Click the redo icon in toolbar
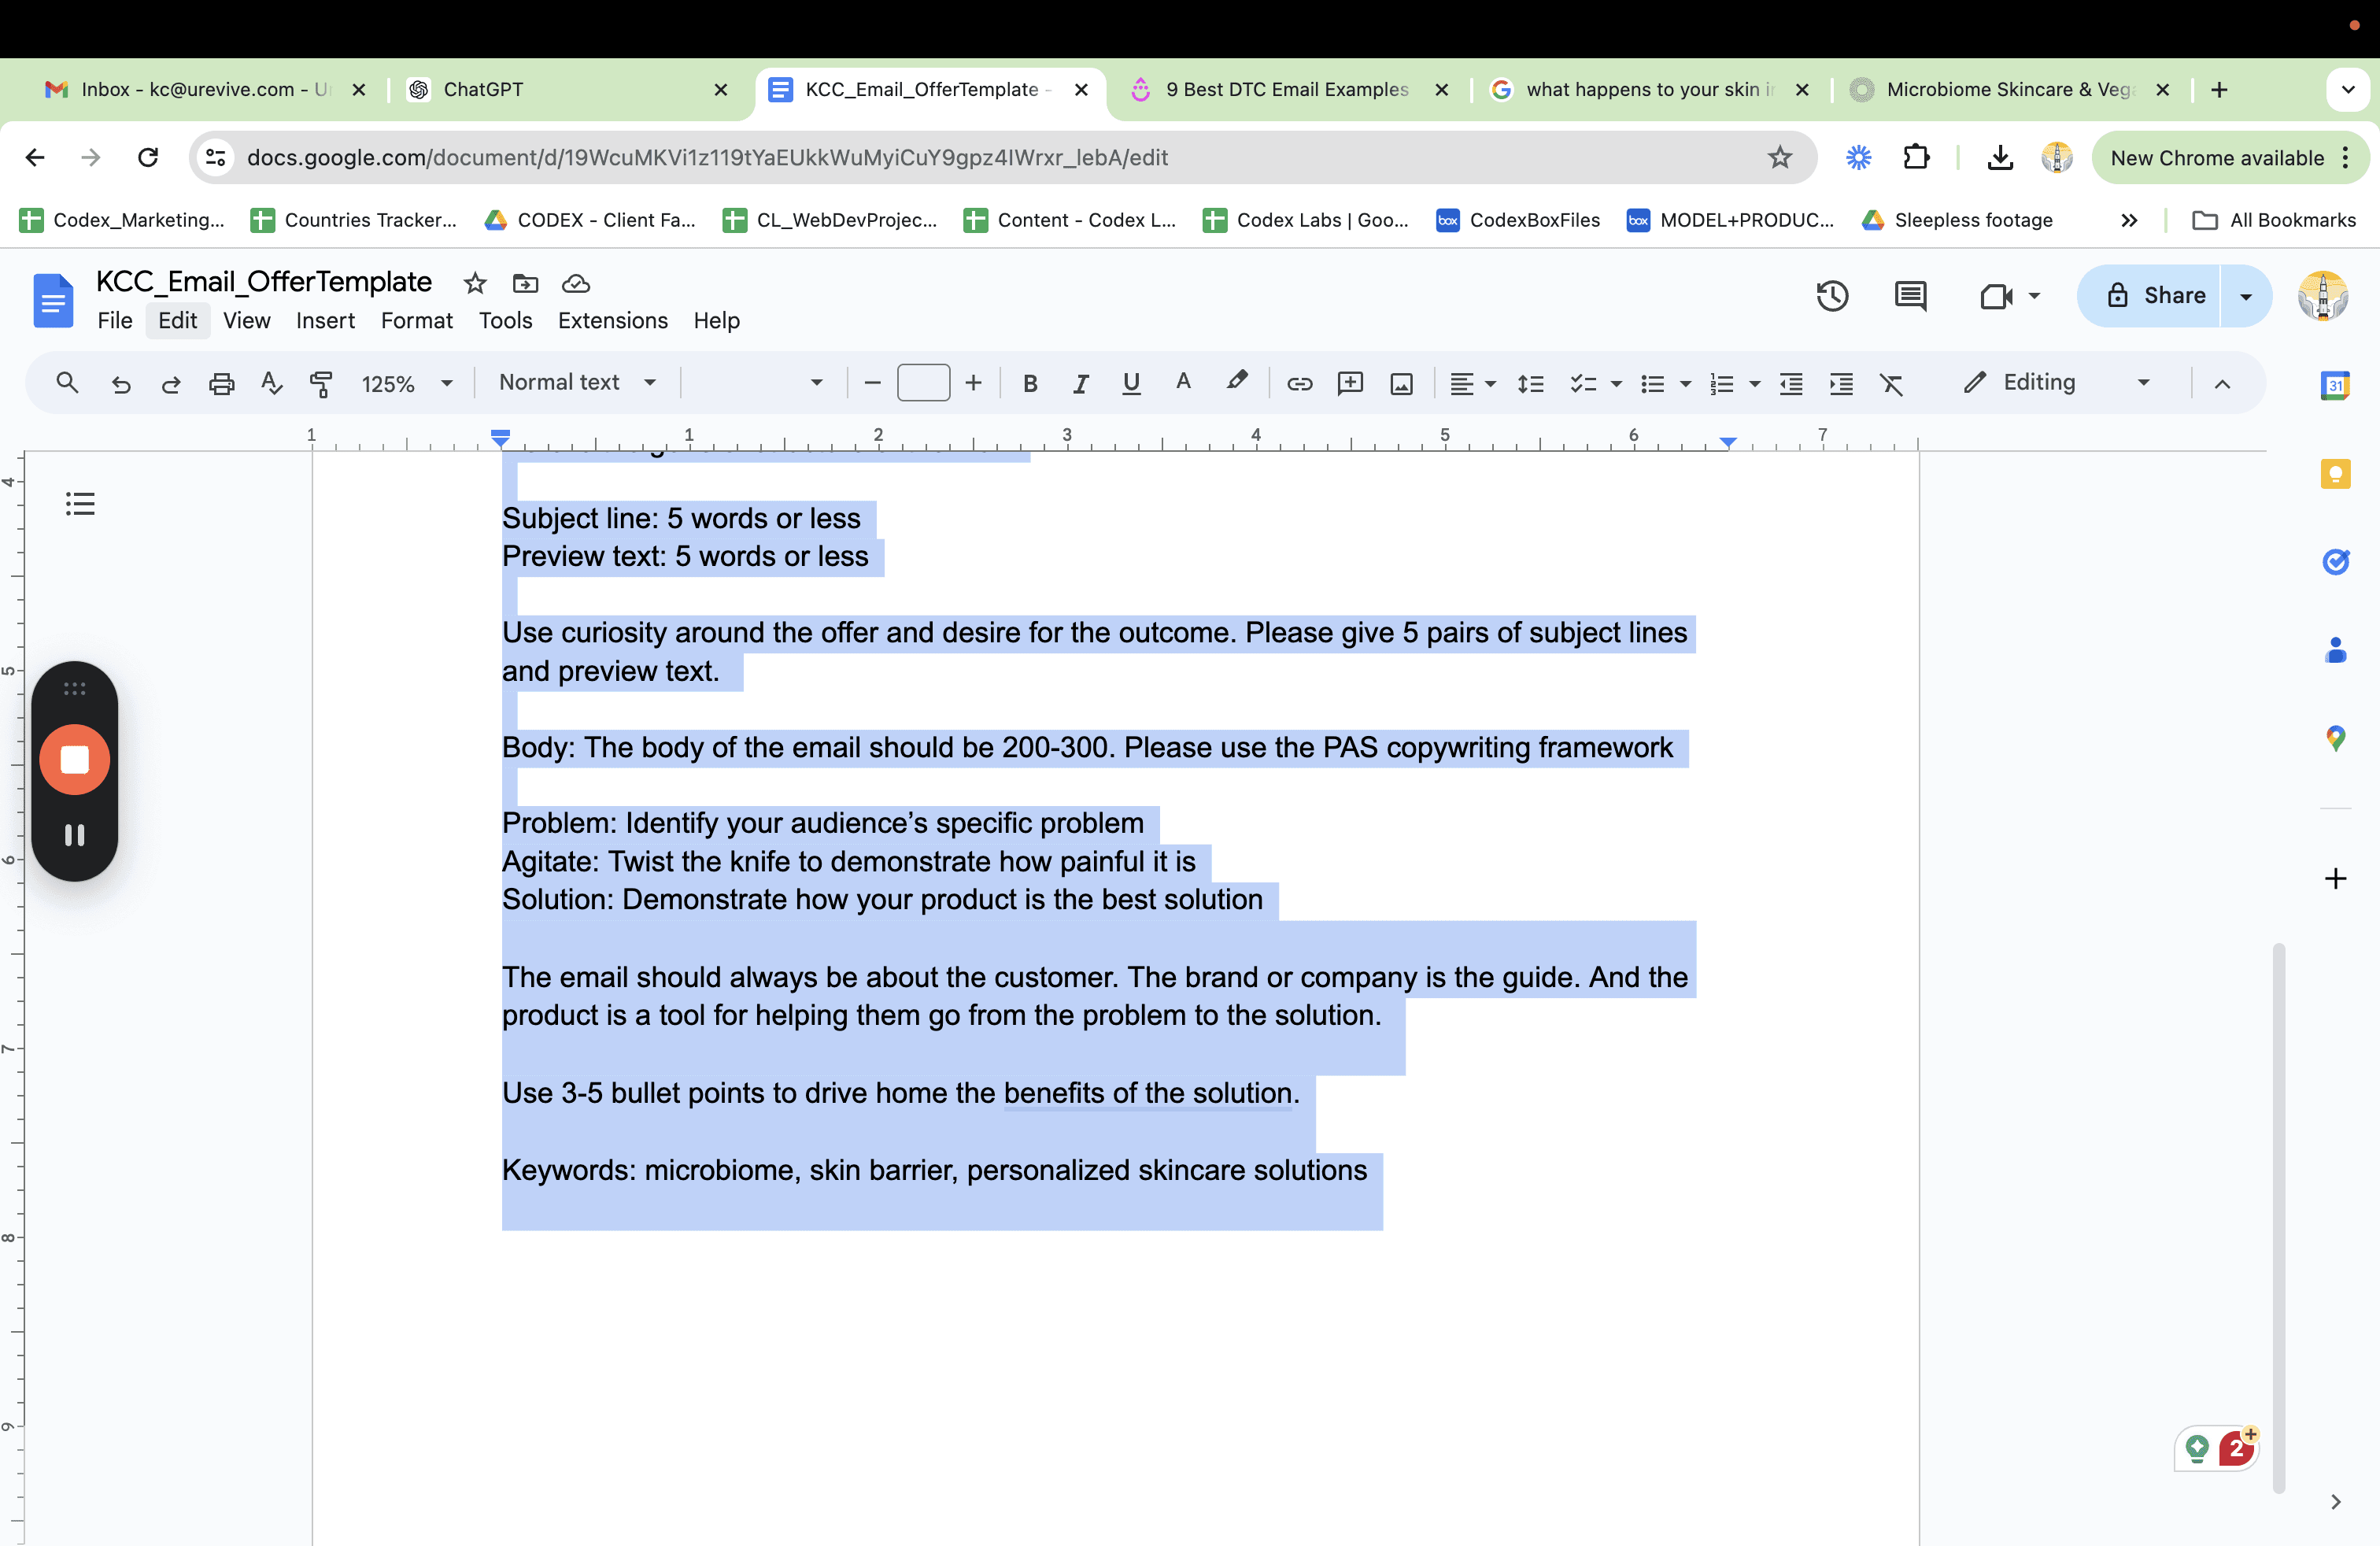 coord(171,384)
